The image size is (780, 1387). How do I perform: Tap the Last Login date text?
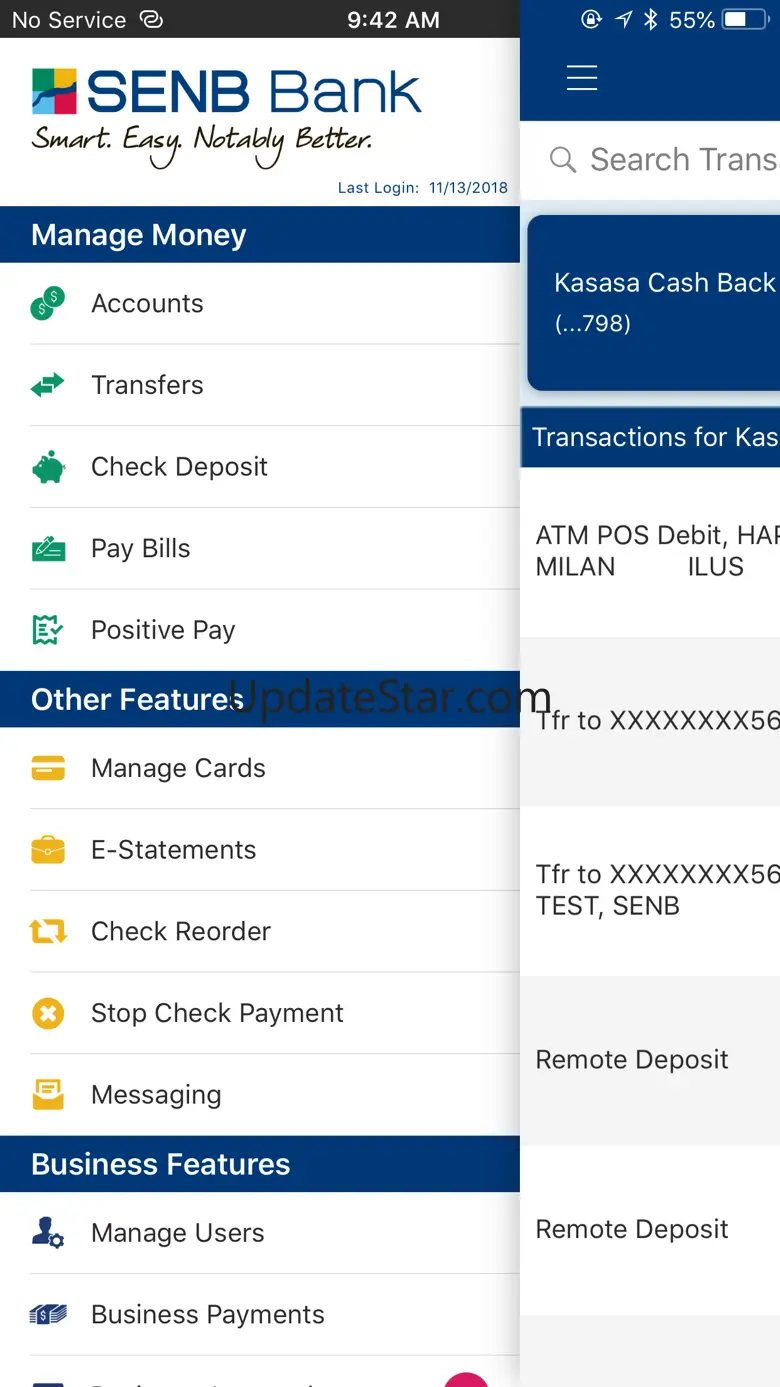(x=423, y=188)
